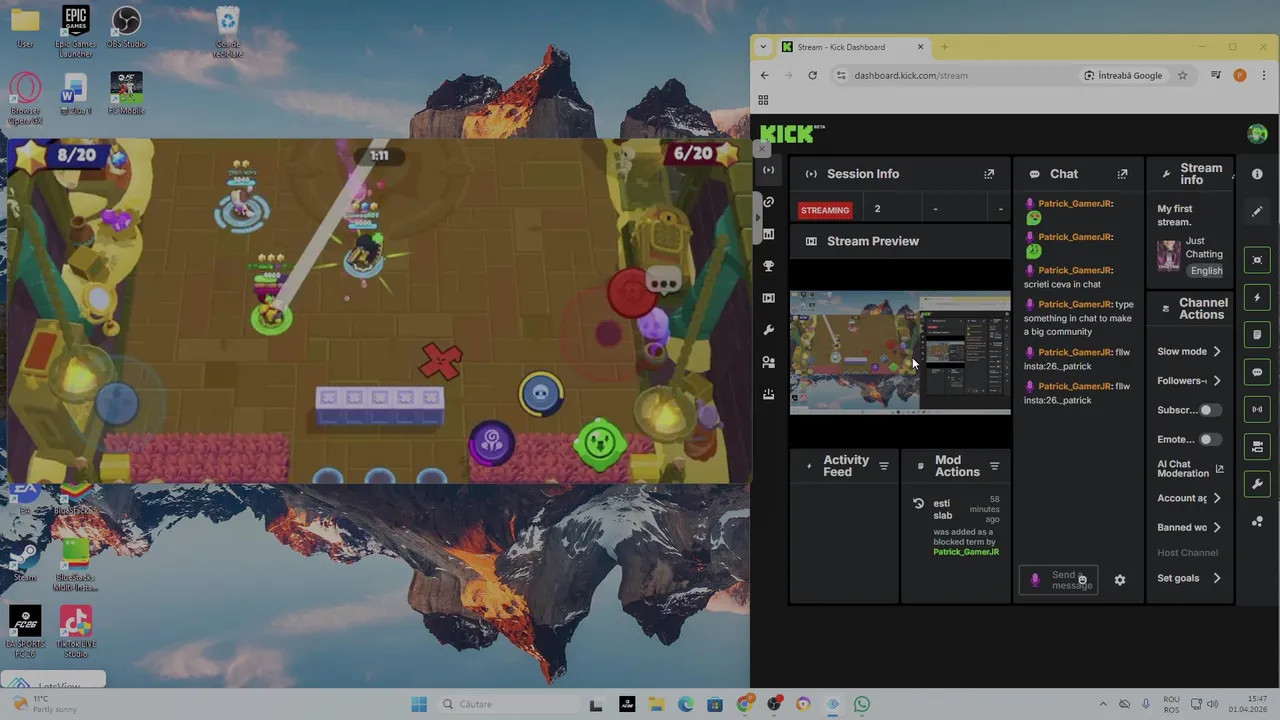Click the Windows Start button
The height and width of the screenshot is (720, 1280).
pos(419,704)
